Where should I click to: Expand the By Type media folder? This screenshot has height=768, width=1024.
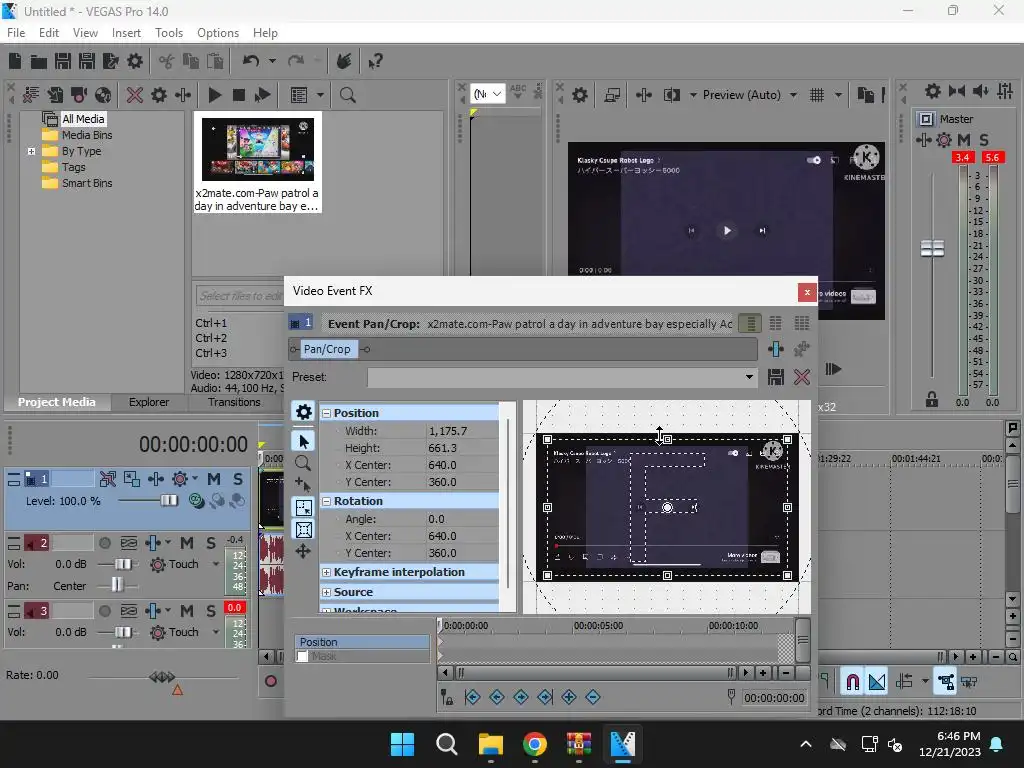pyautogui.click(x=31, y=152)
